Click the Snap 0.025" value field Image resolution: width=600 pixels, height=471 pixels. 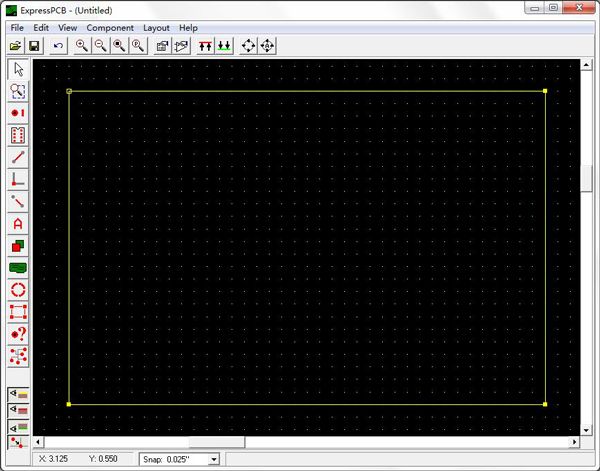pos(174,459)
